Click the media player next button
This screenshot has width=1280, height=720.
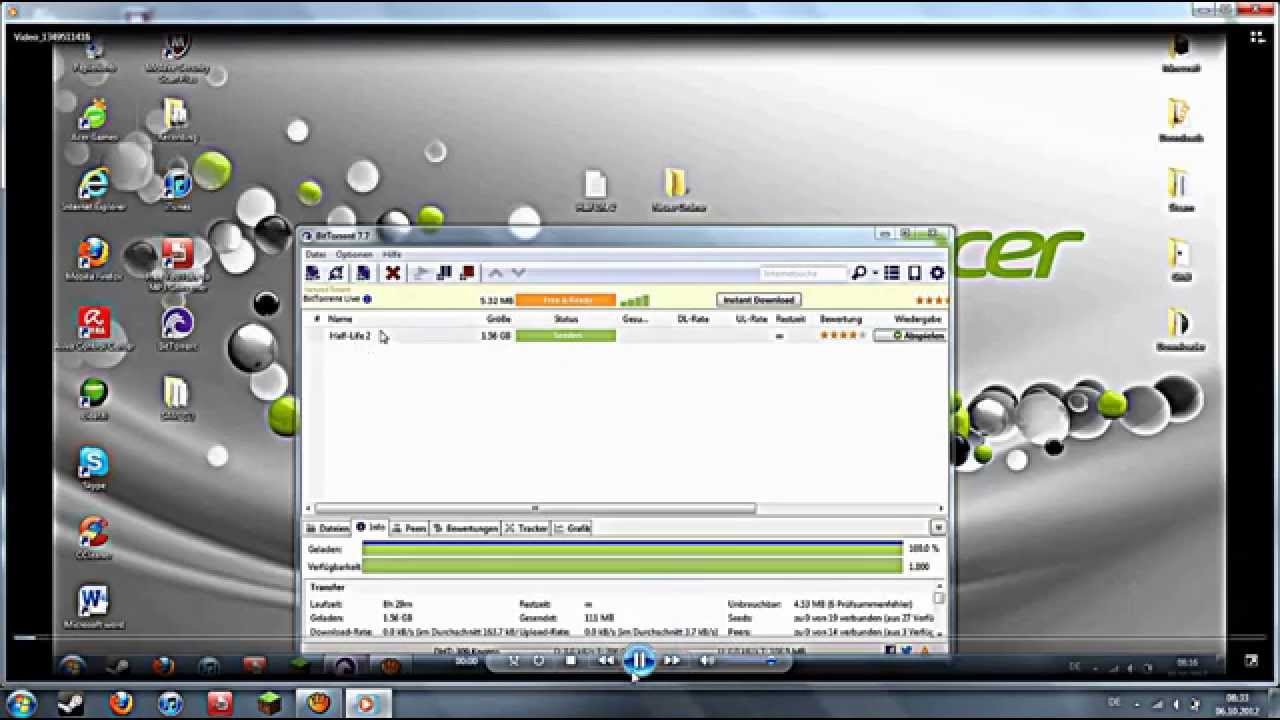click(x=672, y=660)
